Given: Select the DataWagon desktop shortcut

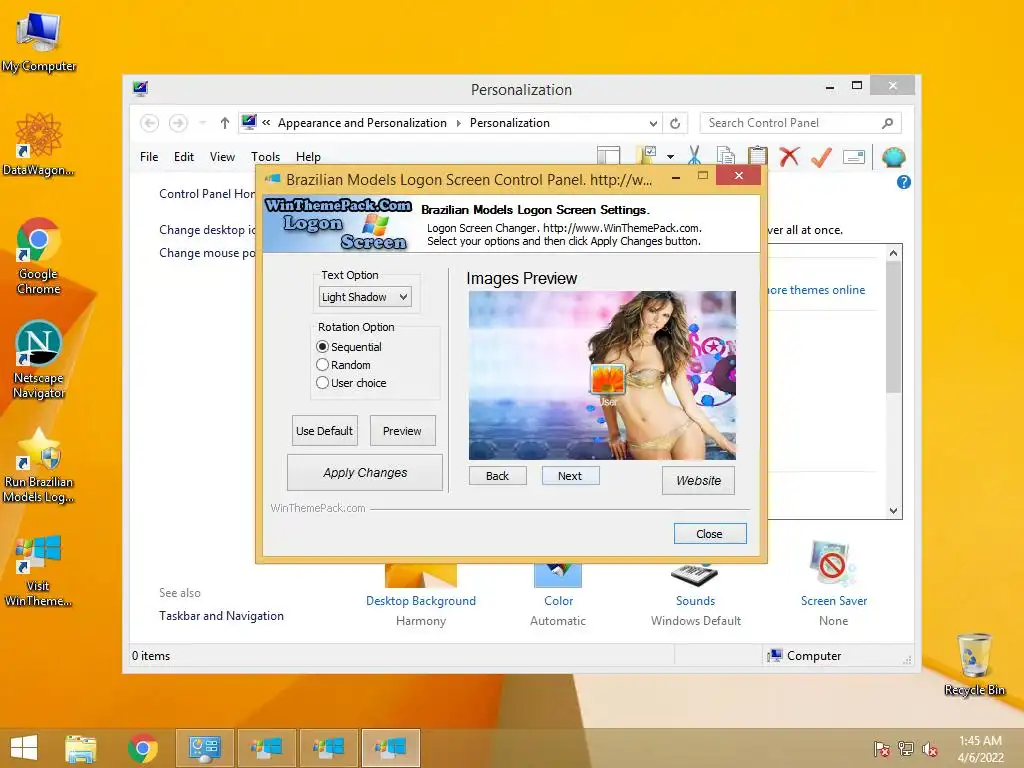Looking at the screenshot, I should pos(39,144).
